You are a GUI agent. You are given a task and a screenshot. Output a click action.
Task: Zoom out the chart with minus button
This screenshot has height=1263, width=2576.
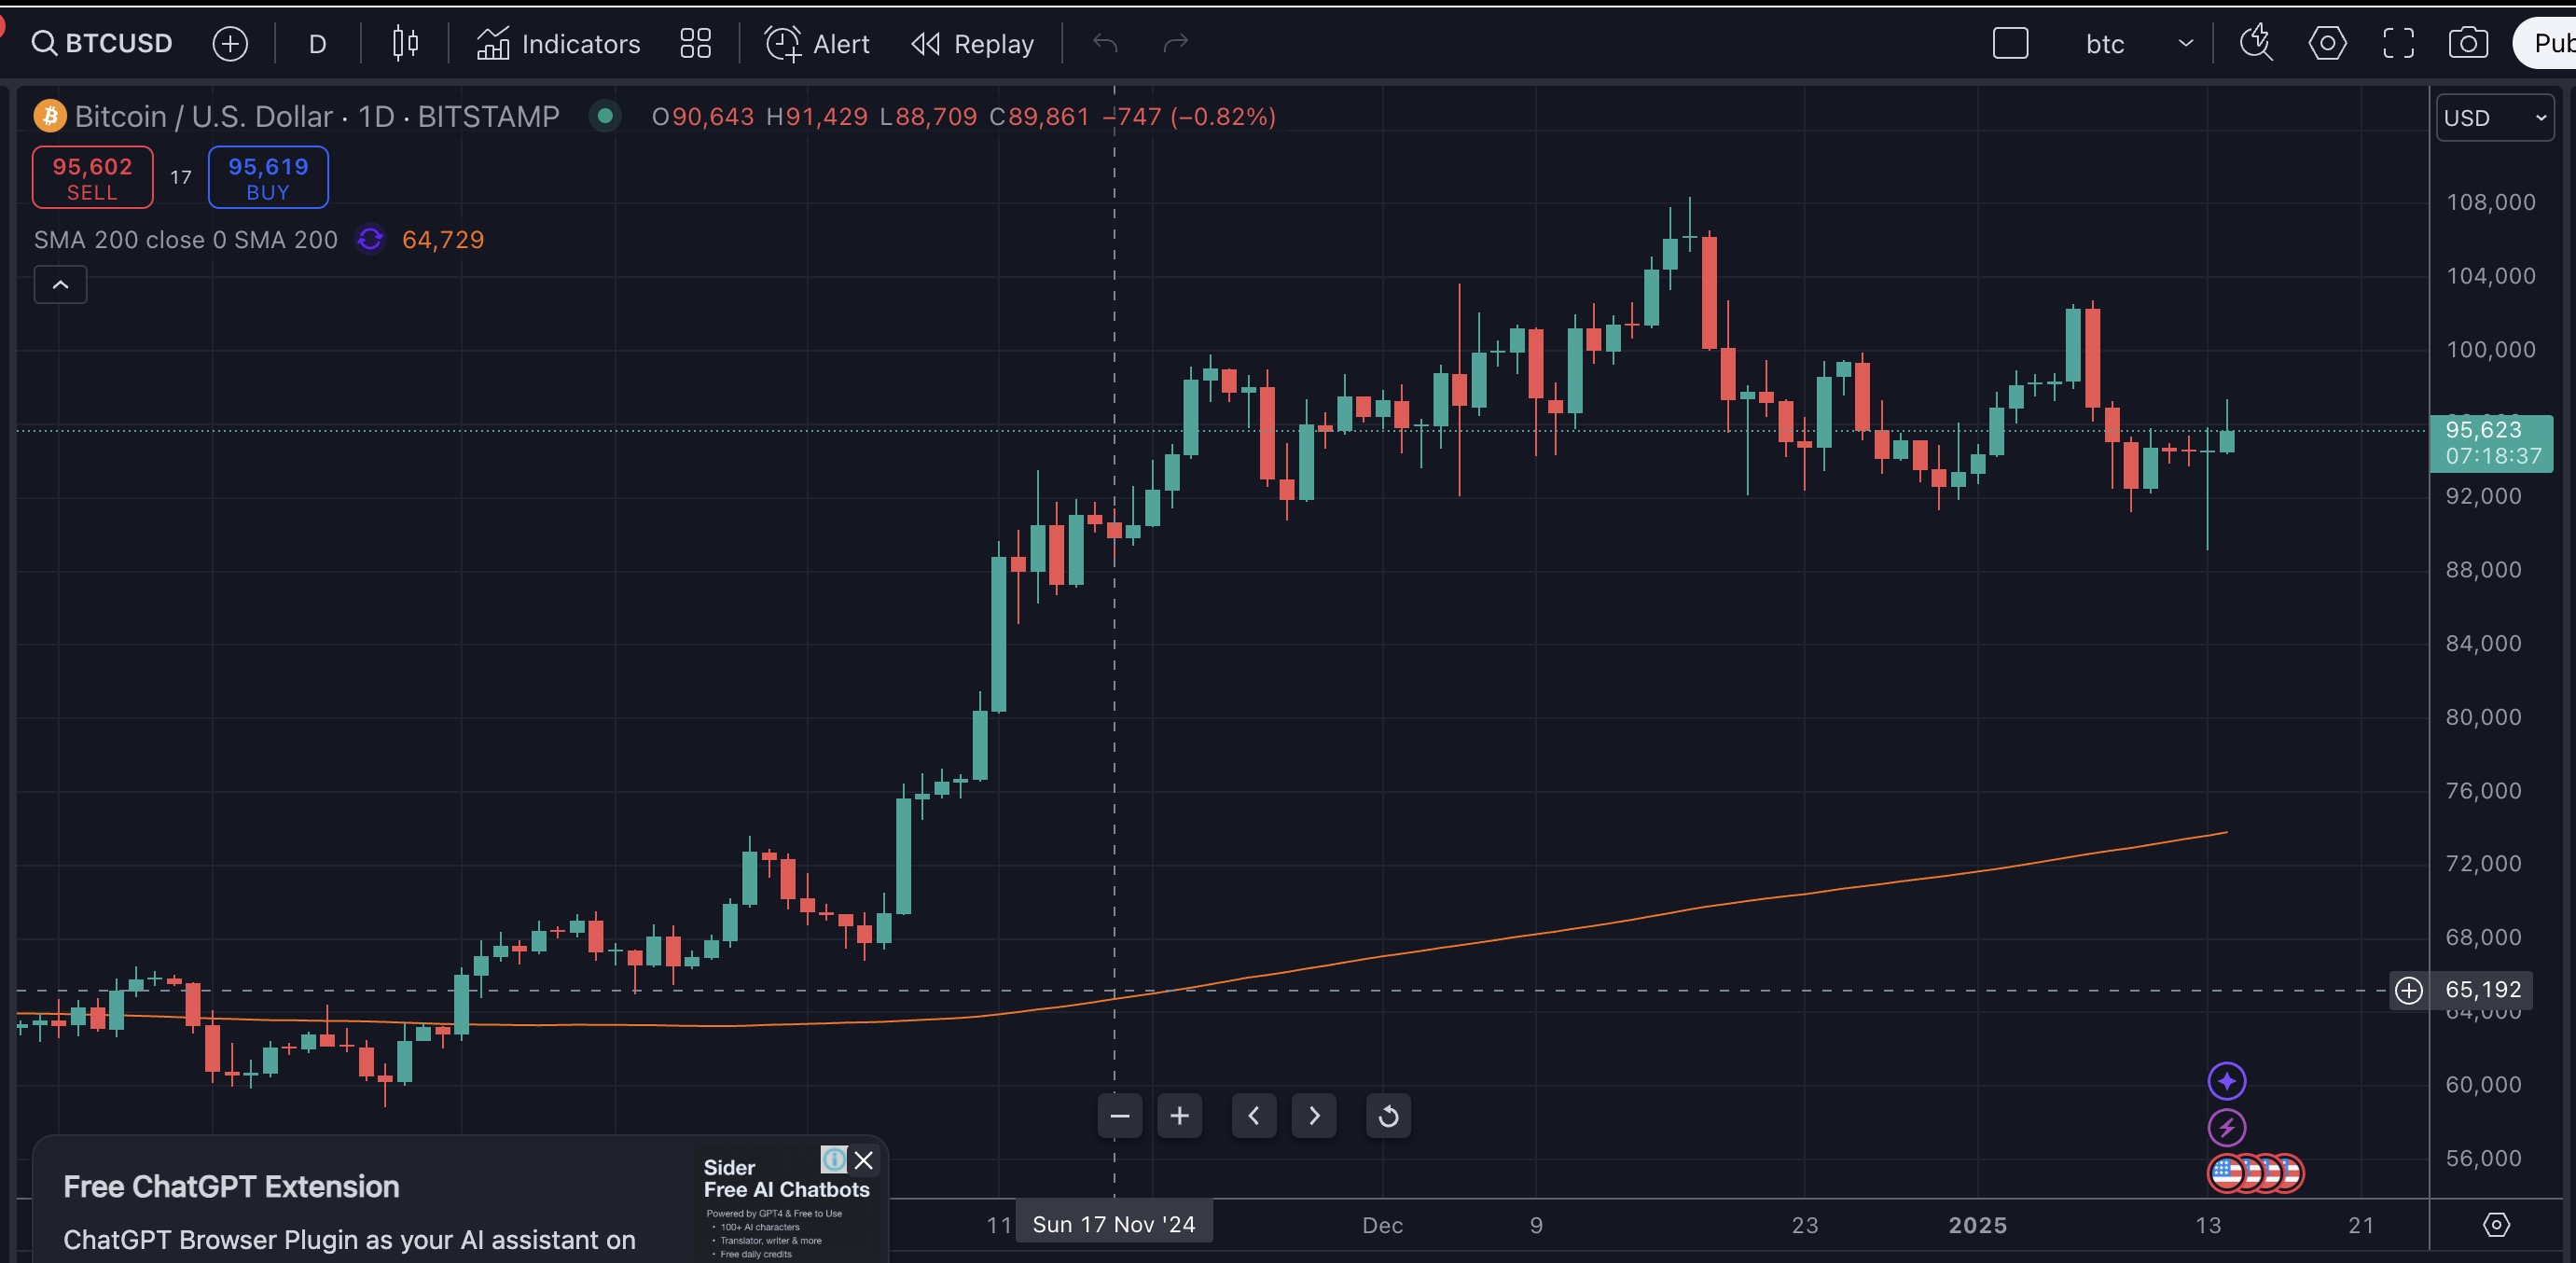coord(1119,1116)
